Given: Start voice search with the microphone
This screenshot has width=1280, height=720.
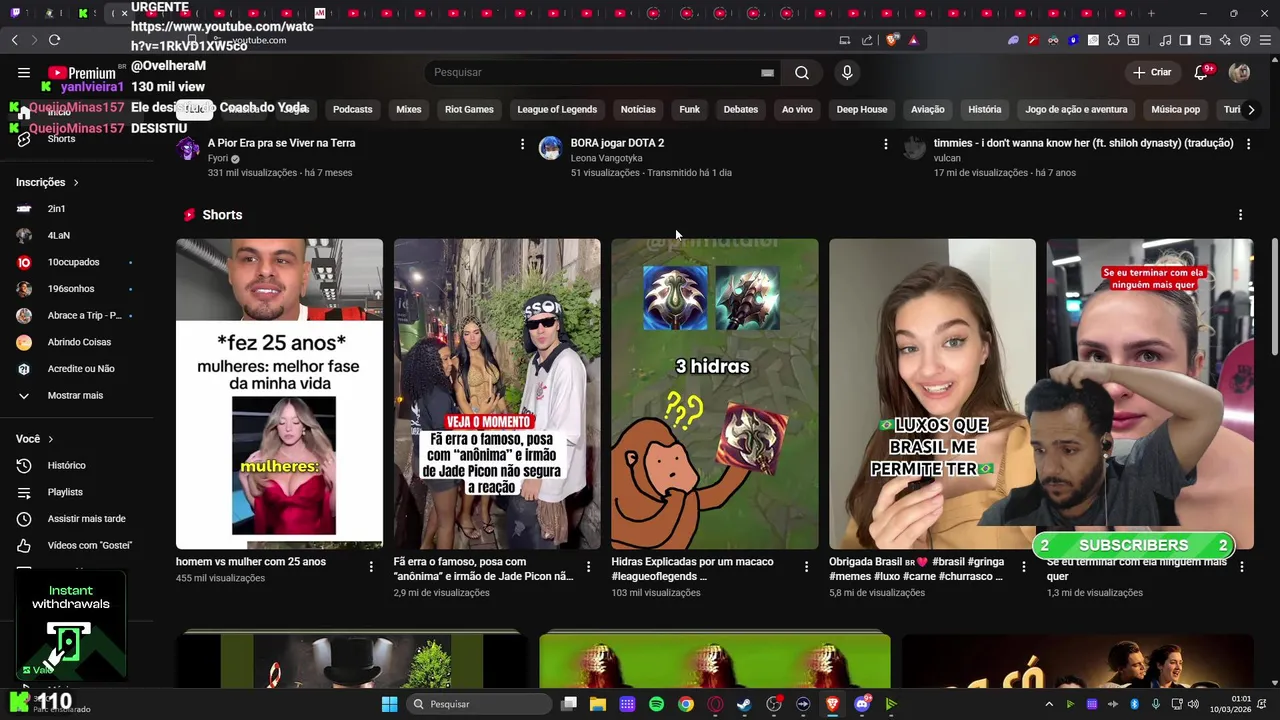Looking at the screenshot, I should coord(847,72).
